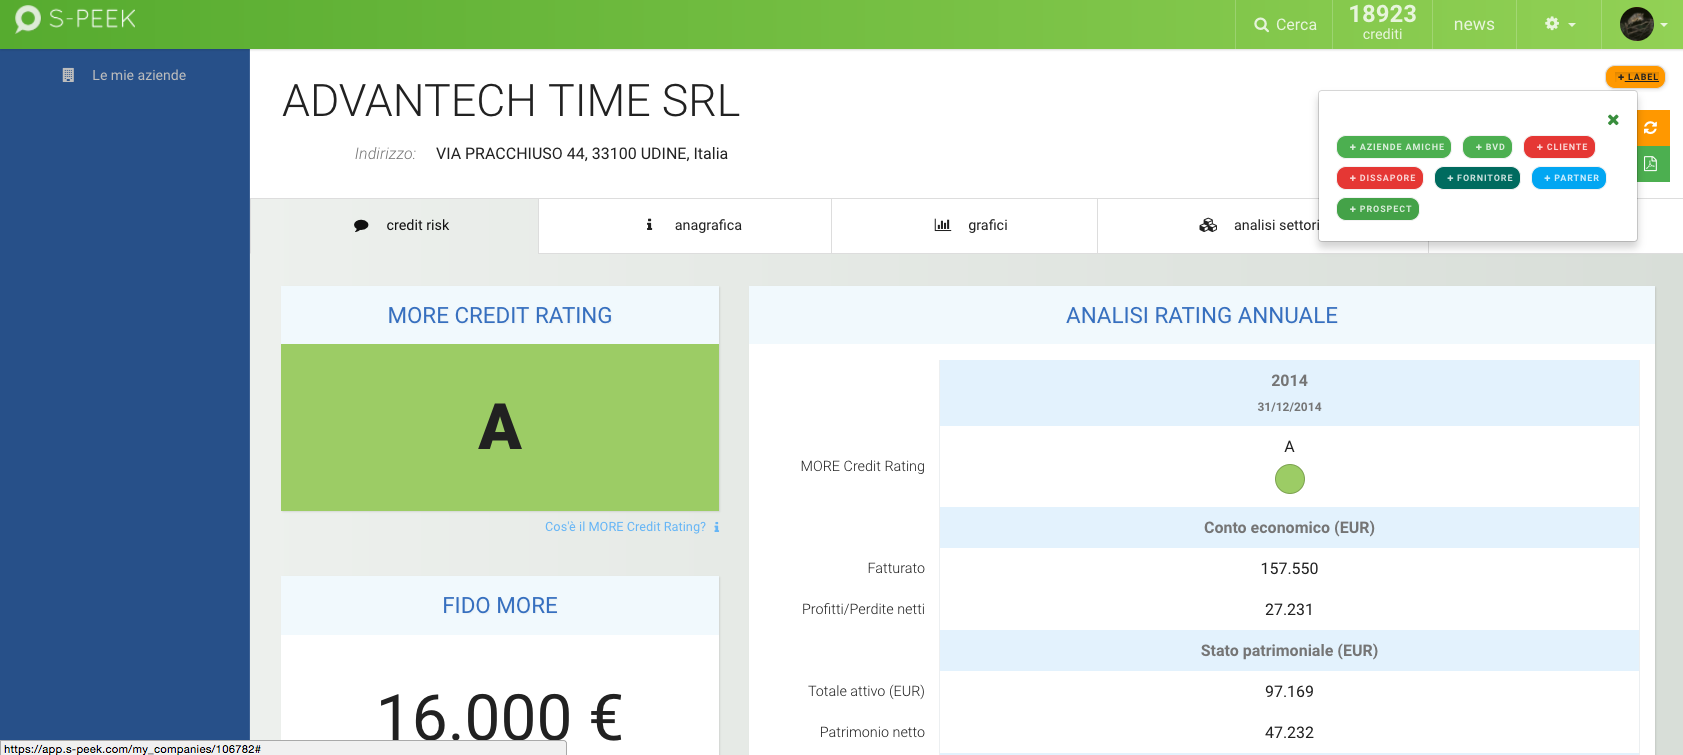Screen dimensions: 1683x755
Task: Open Cos'è il MORE Credit Rating link
Action: point(625,527)
